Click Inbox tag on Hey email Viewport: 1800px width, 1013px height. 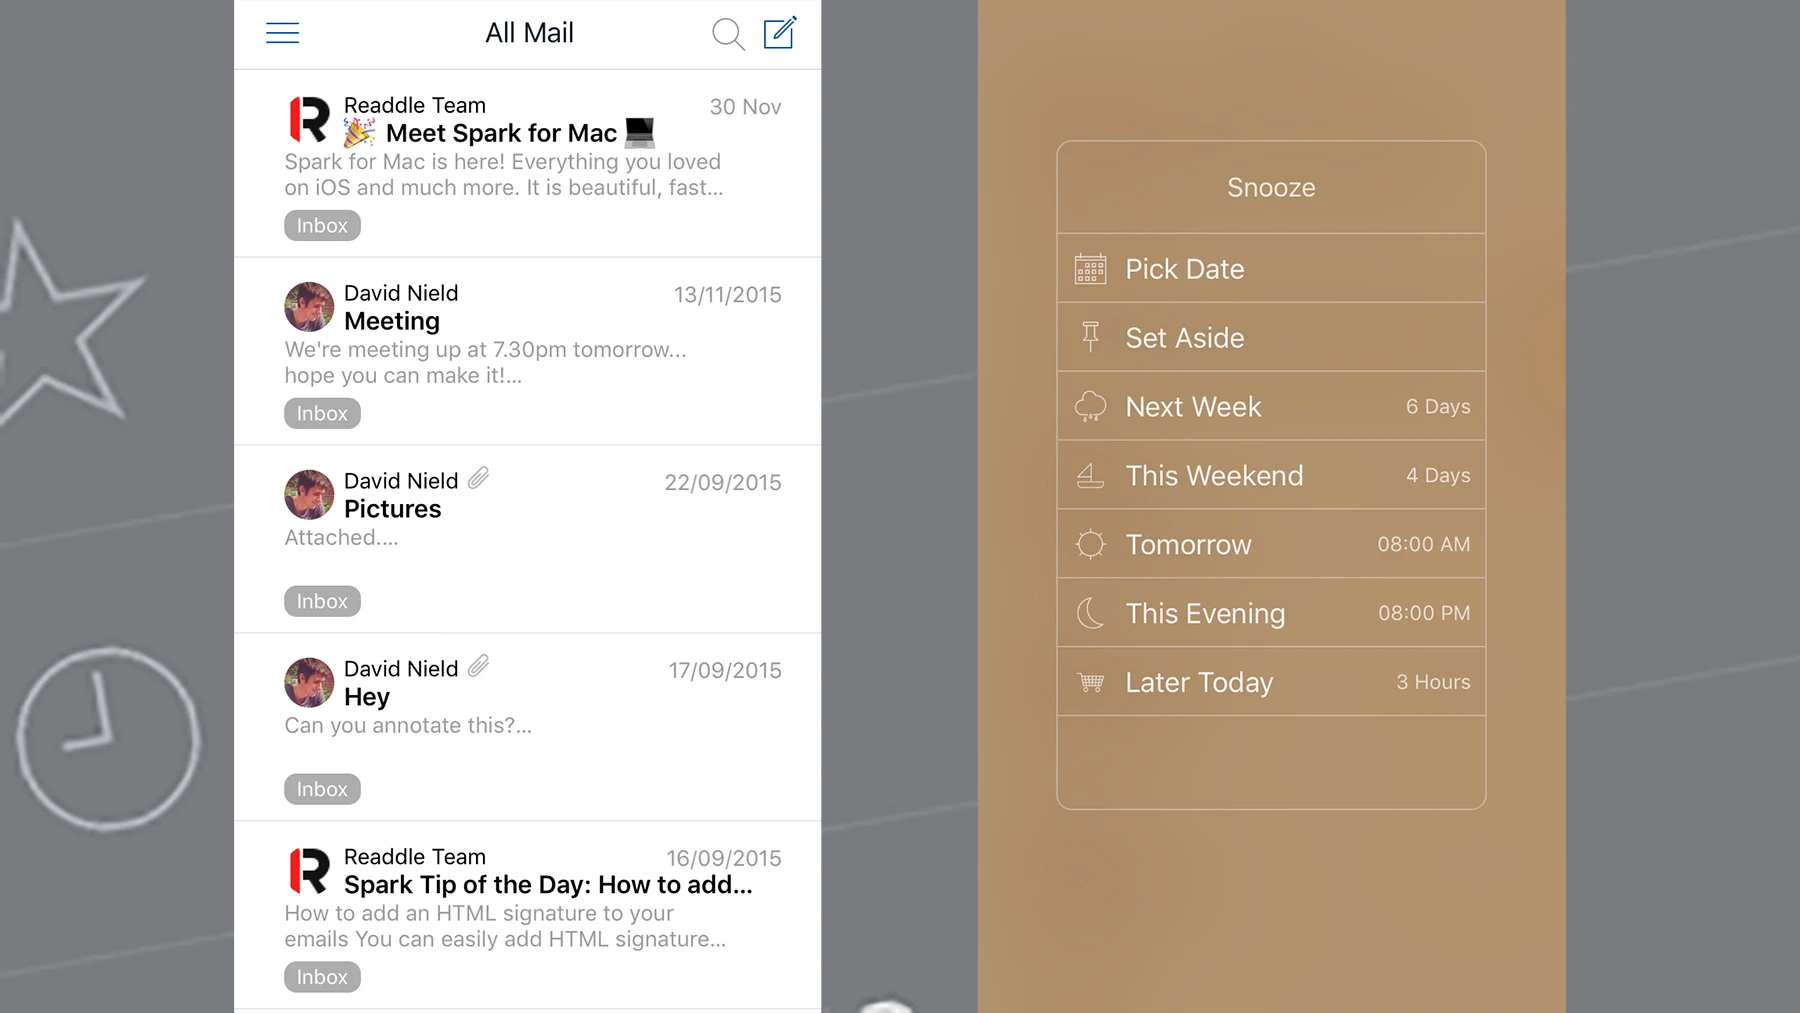(x=322, y=789)
